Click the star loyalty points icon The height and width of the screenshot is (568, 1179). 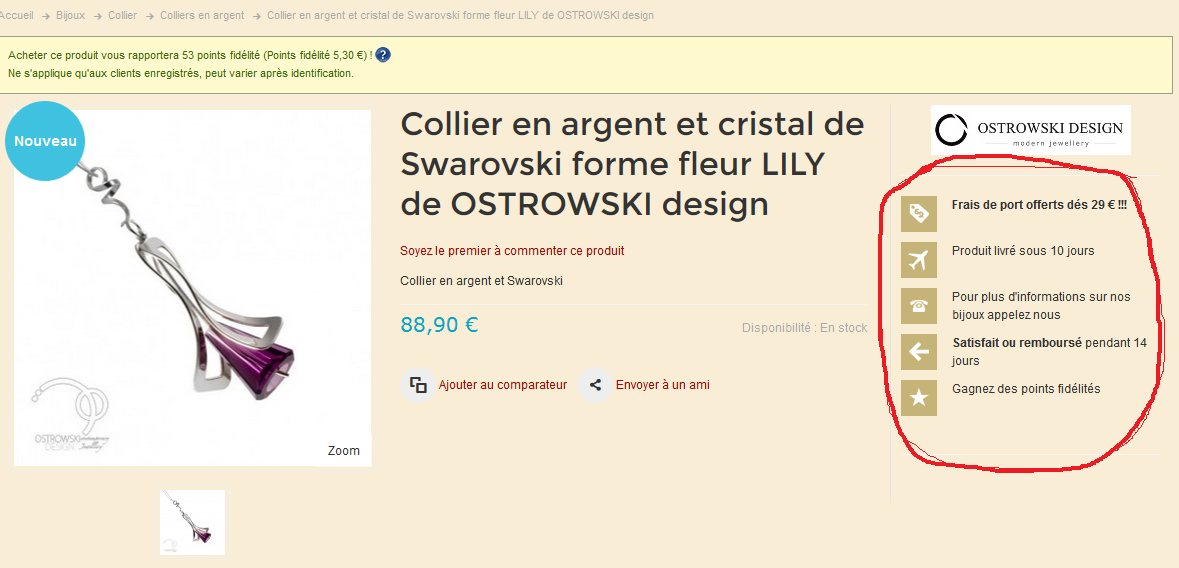[919, 398]
